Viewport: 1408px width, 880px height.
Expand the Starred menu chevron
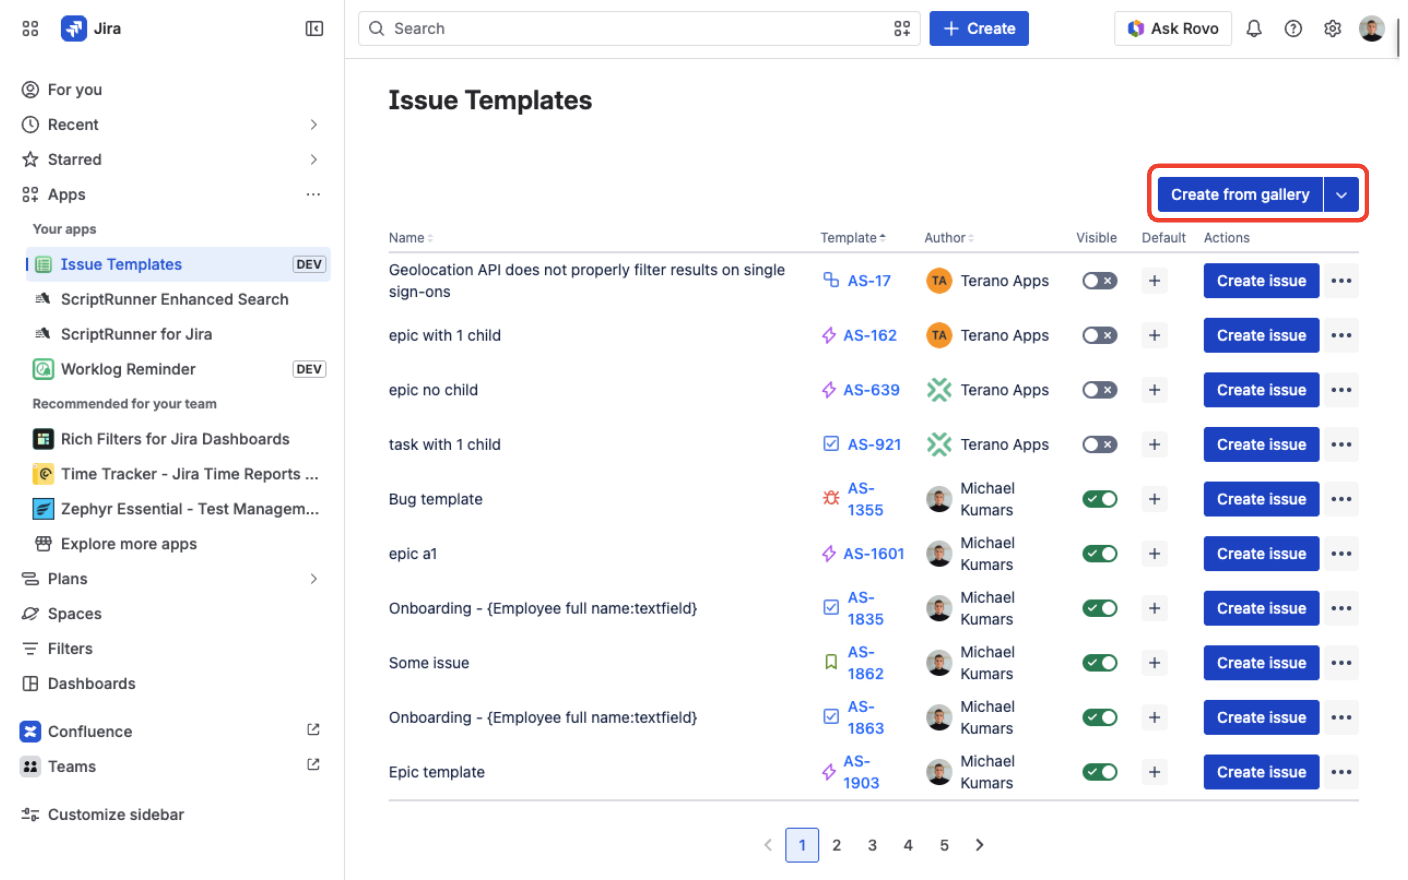(x=314, y=160)
